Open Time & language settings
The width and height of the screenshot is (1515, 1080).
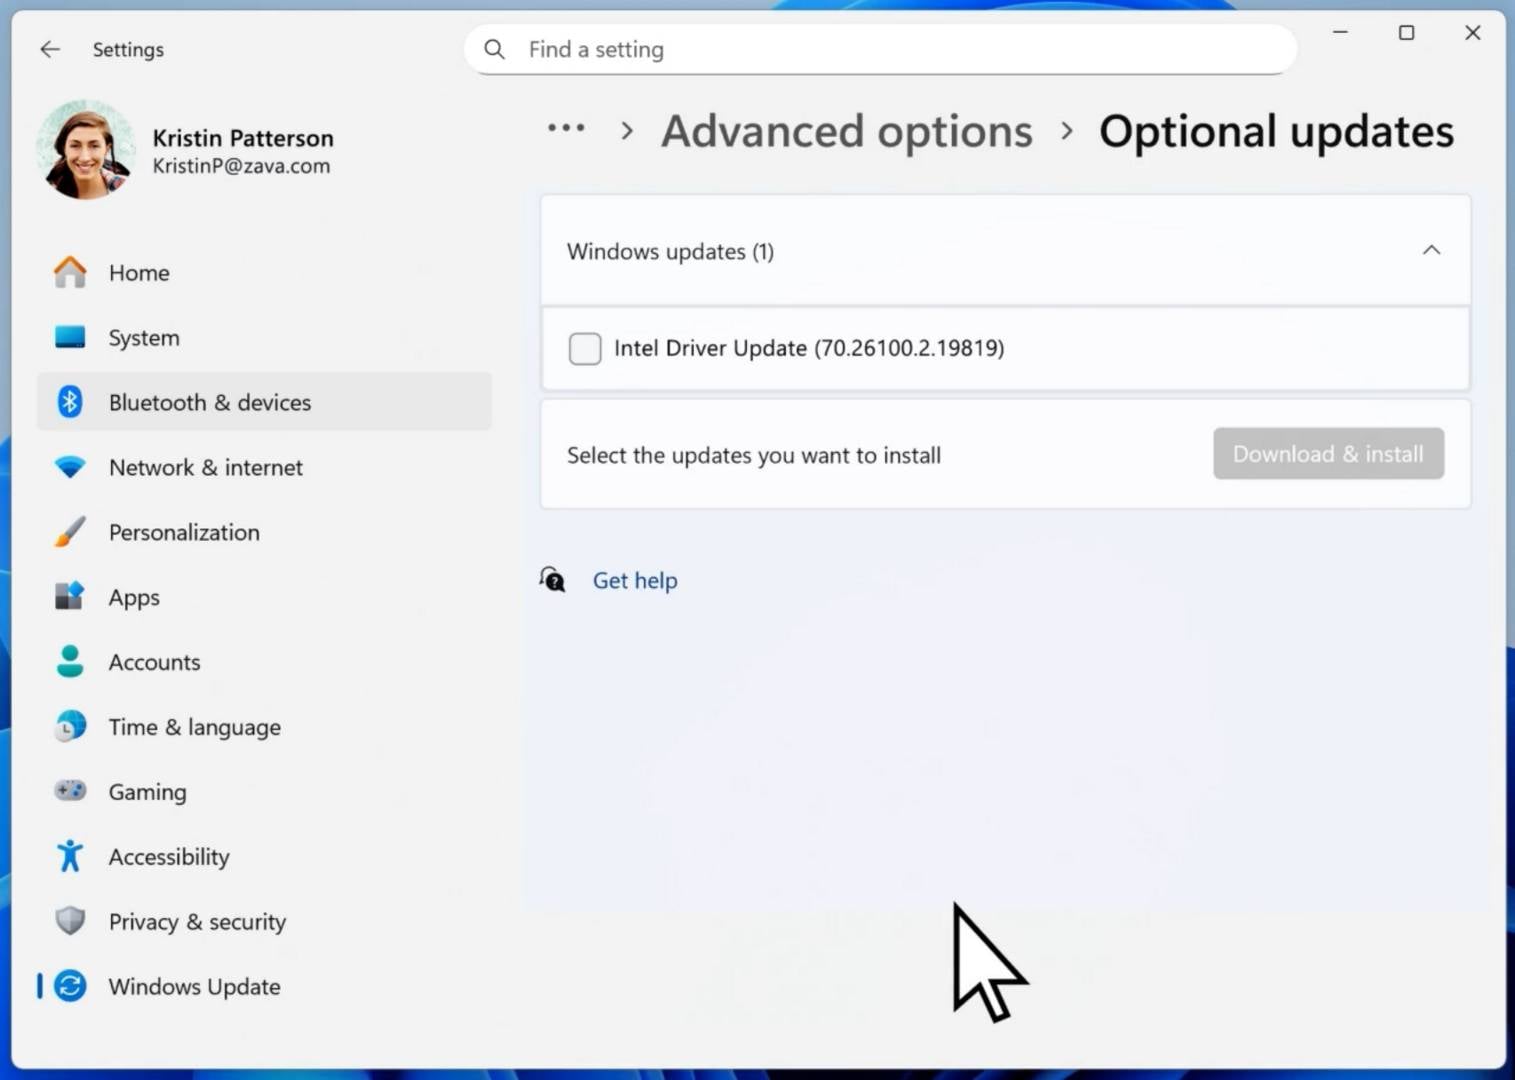[264, 727]
